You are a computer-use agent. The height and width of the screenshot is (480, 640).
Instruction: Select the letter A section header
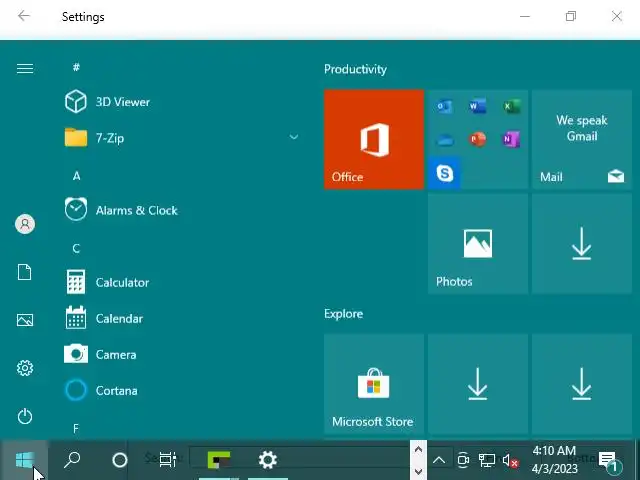pos(76,176)
